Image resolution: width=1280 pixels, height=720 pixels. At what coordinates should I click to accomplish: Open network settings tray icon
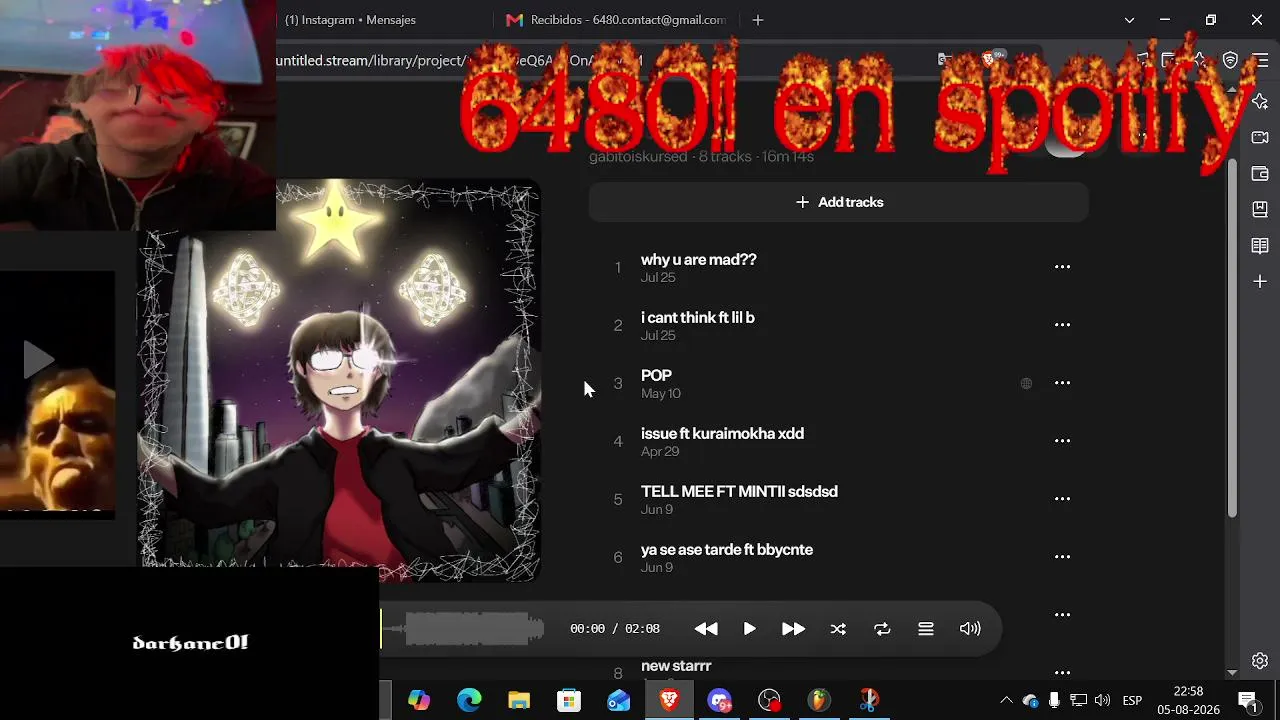(1078, 701)
